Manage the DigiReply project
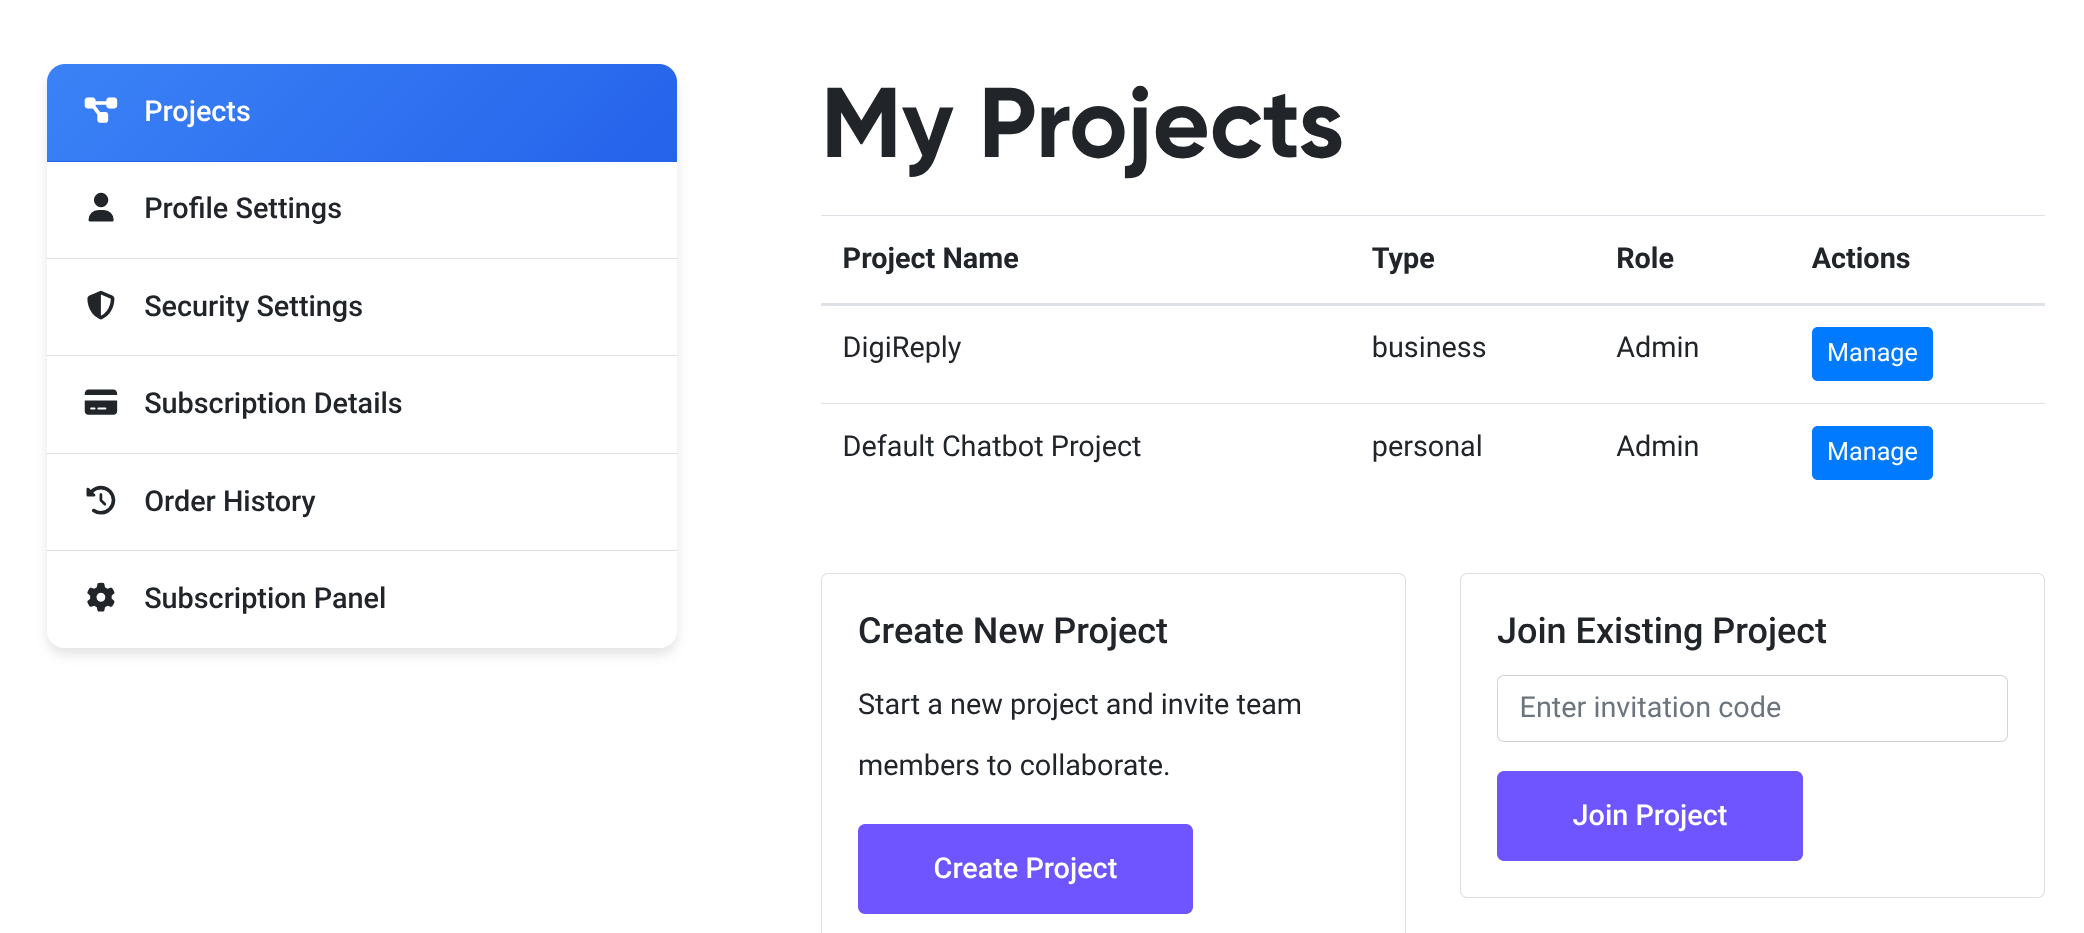 tap(1872, 353)
